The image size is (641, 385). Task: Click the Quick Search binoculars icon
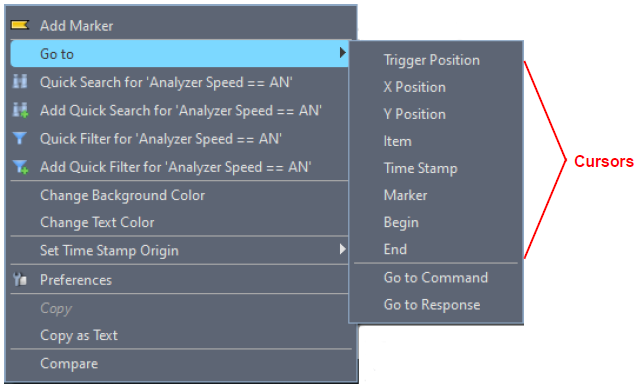coord(20,82)
